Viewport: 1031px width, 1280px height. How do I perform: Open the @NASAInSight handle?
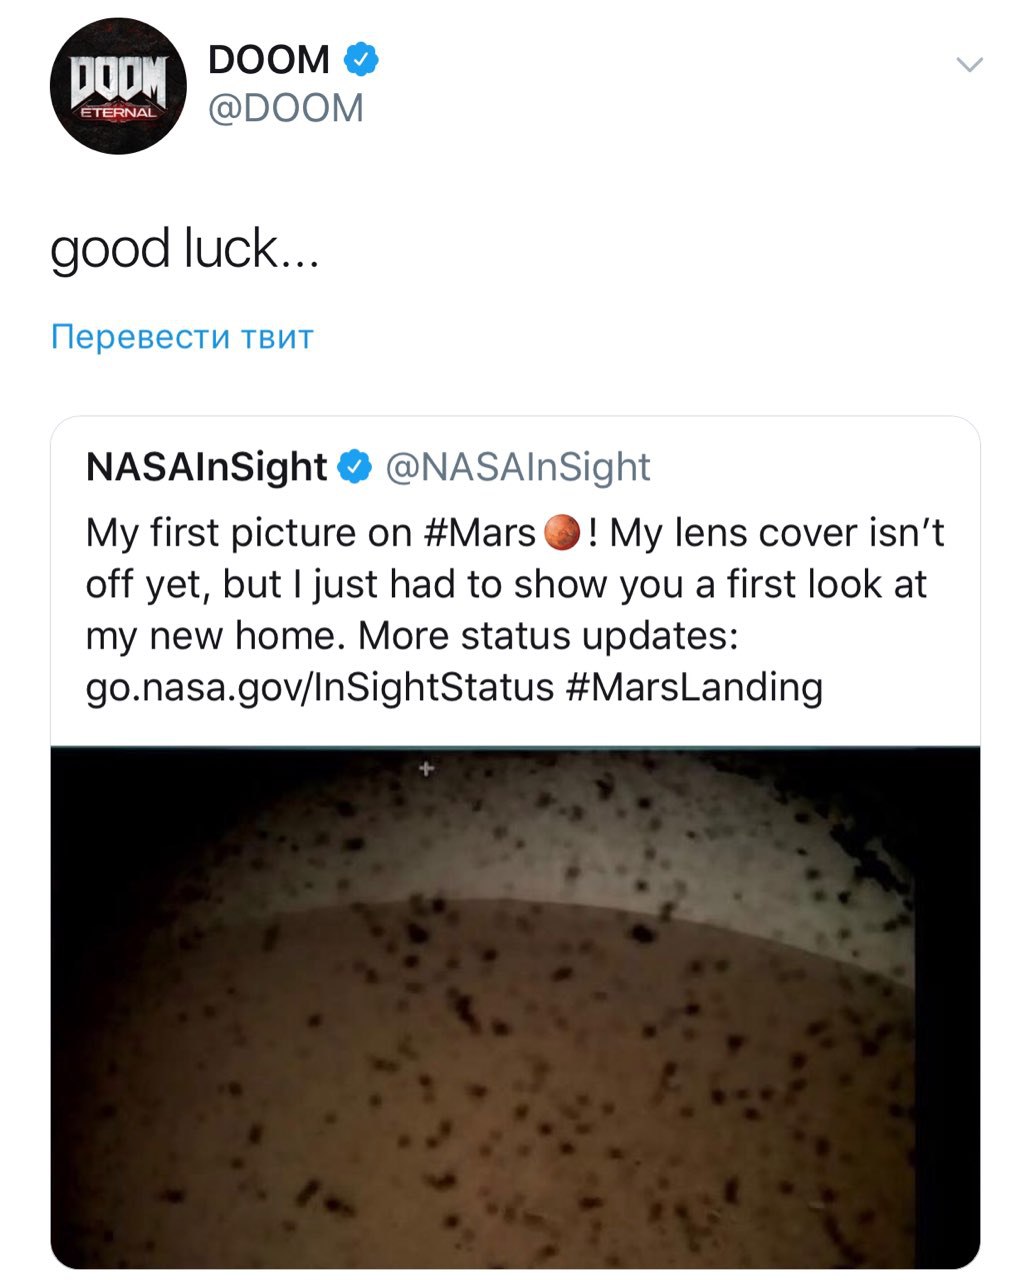coord(518,467)
